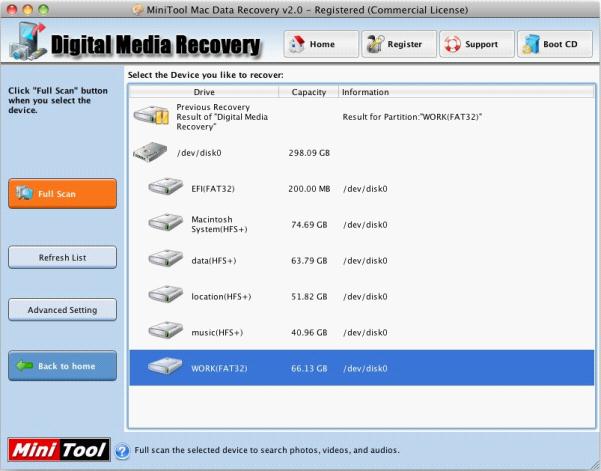Click the capacity value '66.13 GB'
Viewport: 601px width, 471px height.
pos(309,369)
